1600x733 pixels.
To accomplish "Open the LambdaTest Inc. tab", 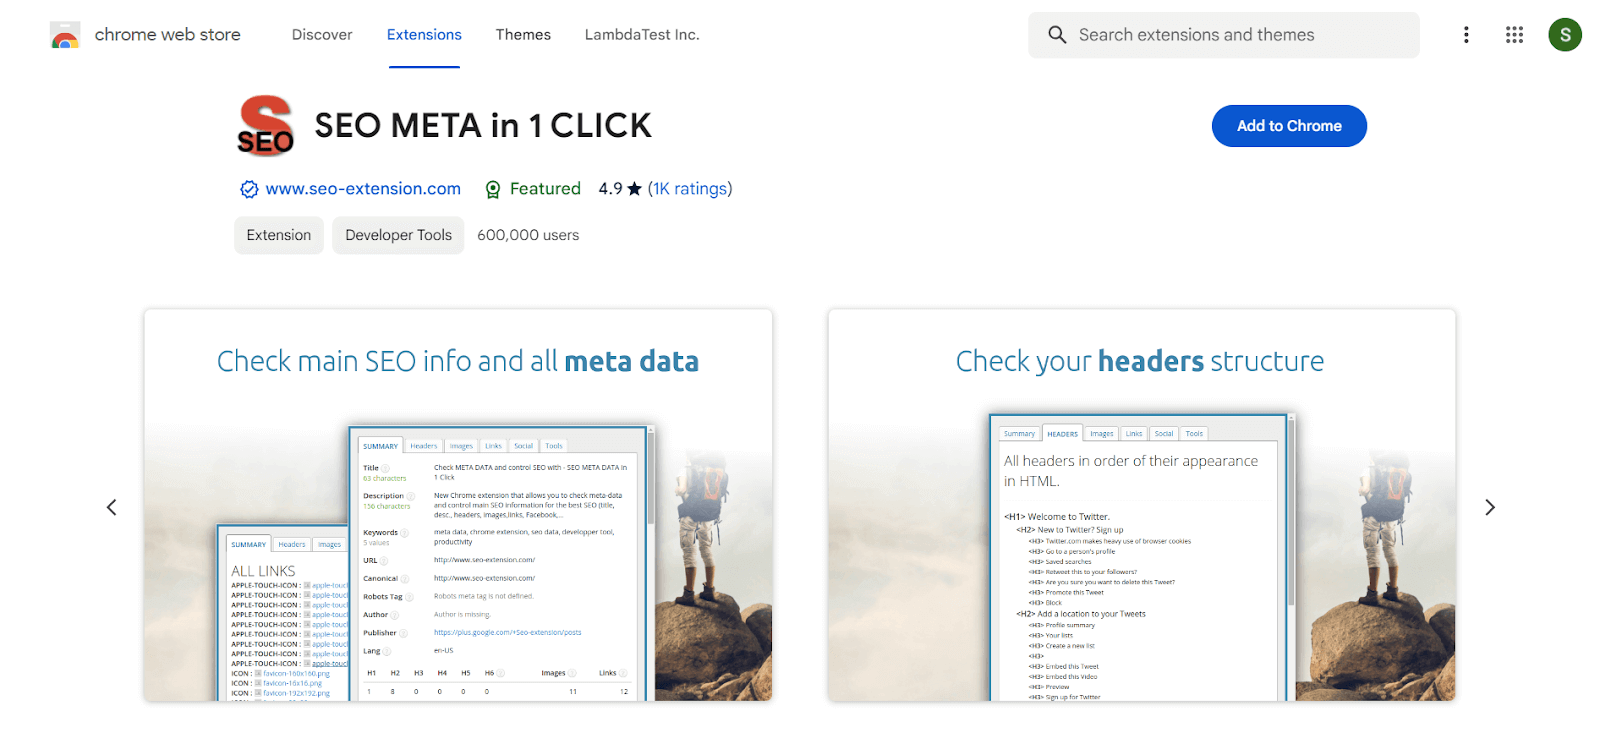I will [642, 35].
